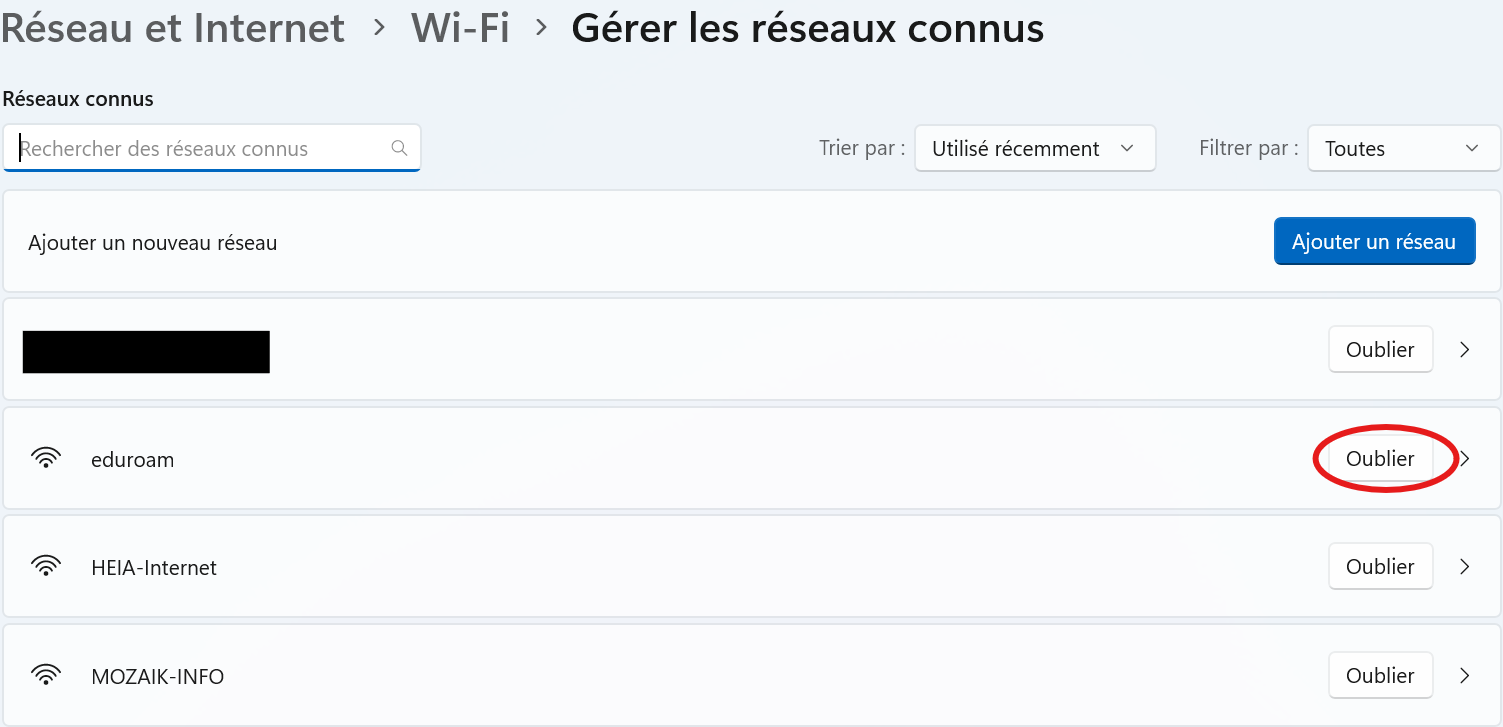The width and height of the screenshot is (1503, 727).
Task: Navigate to the Wi-Fi breadcrumb
Action: tap(460, 28)
